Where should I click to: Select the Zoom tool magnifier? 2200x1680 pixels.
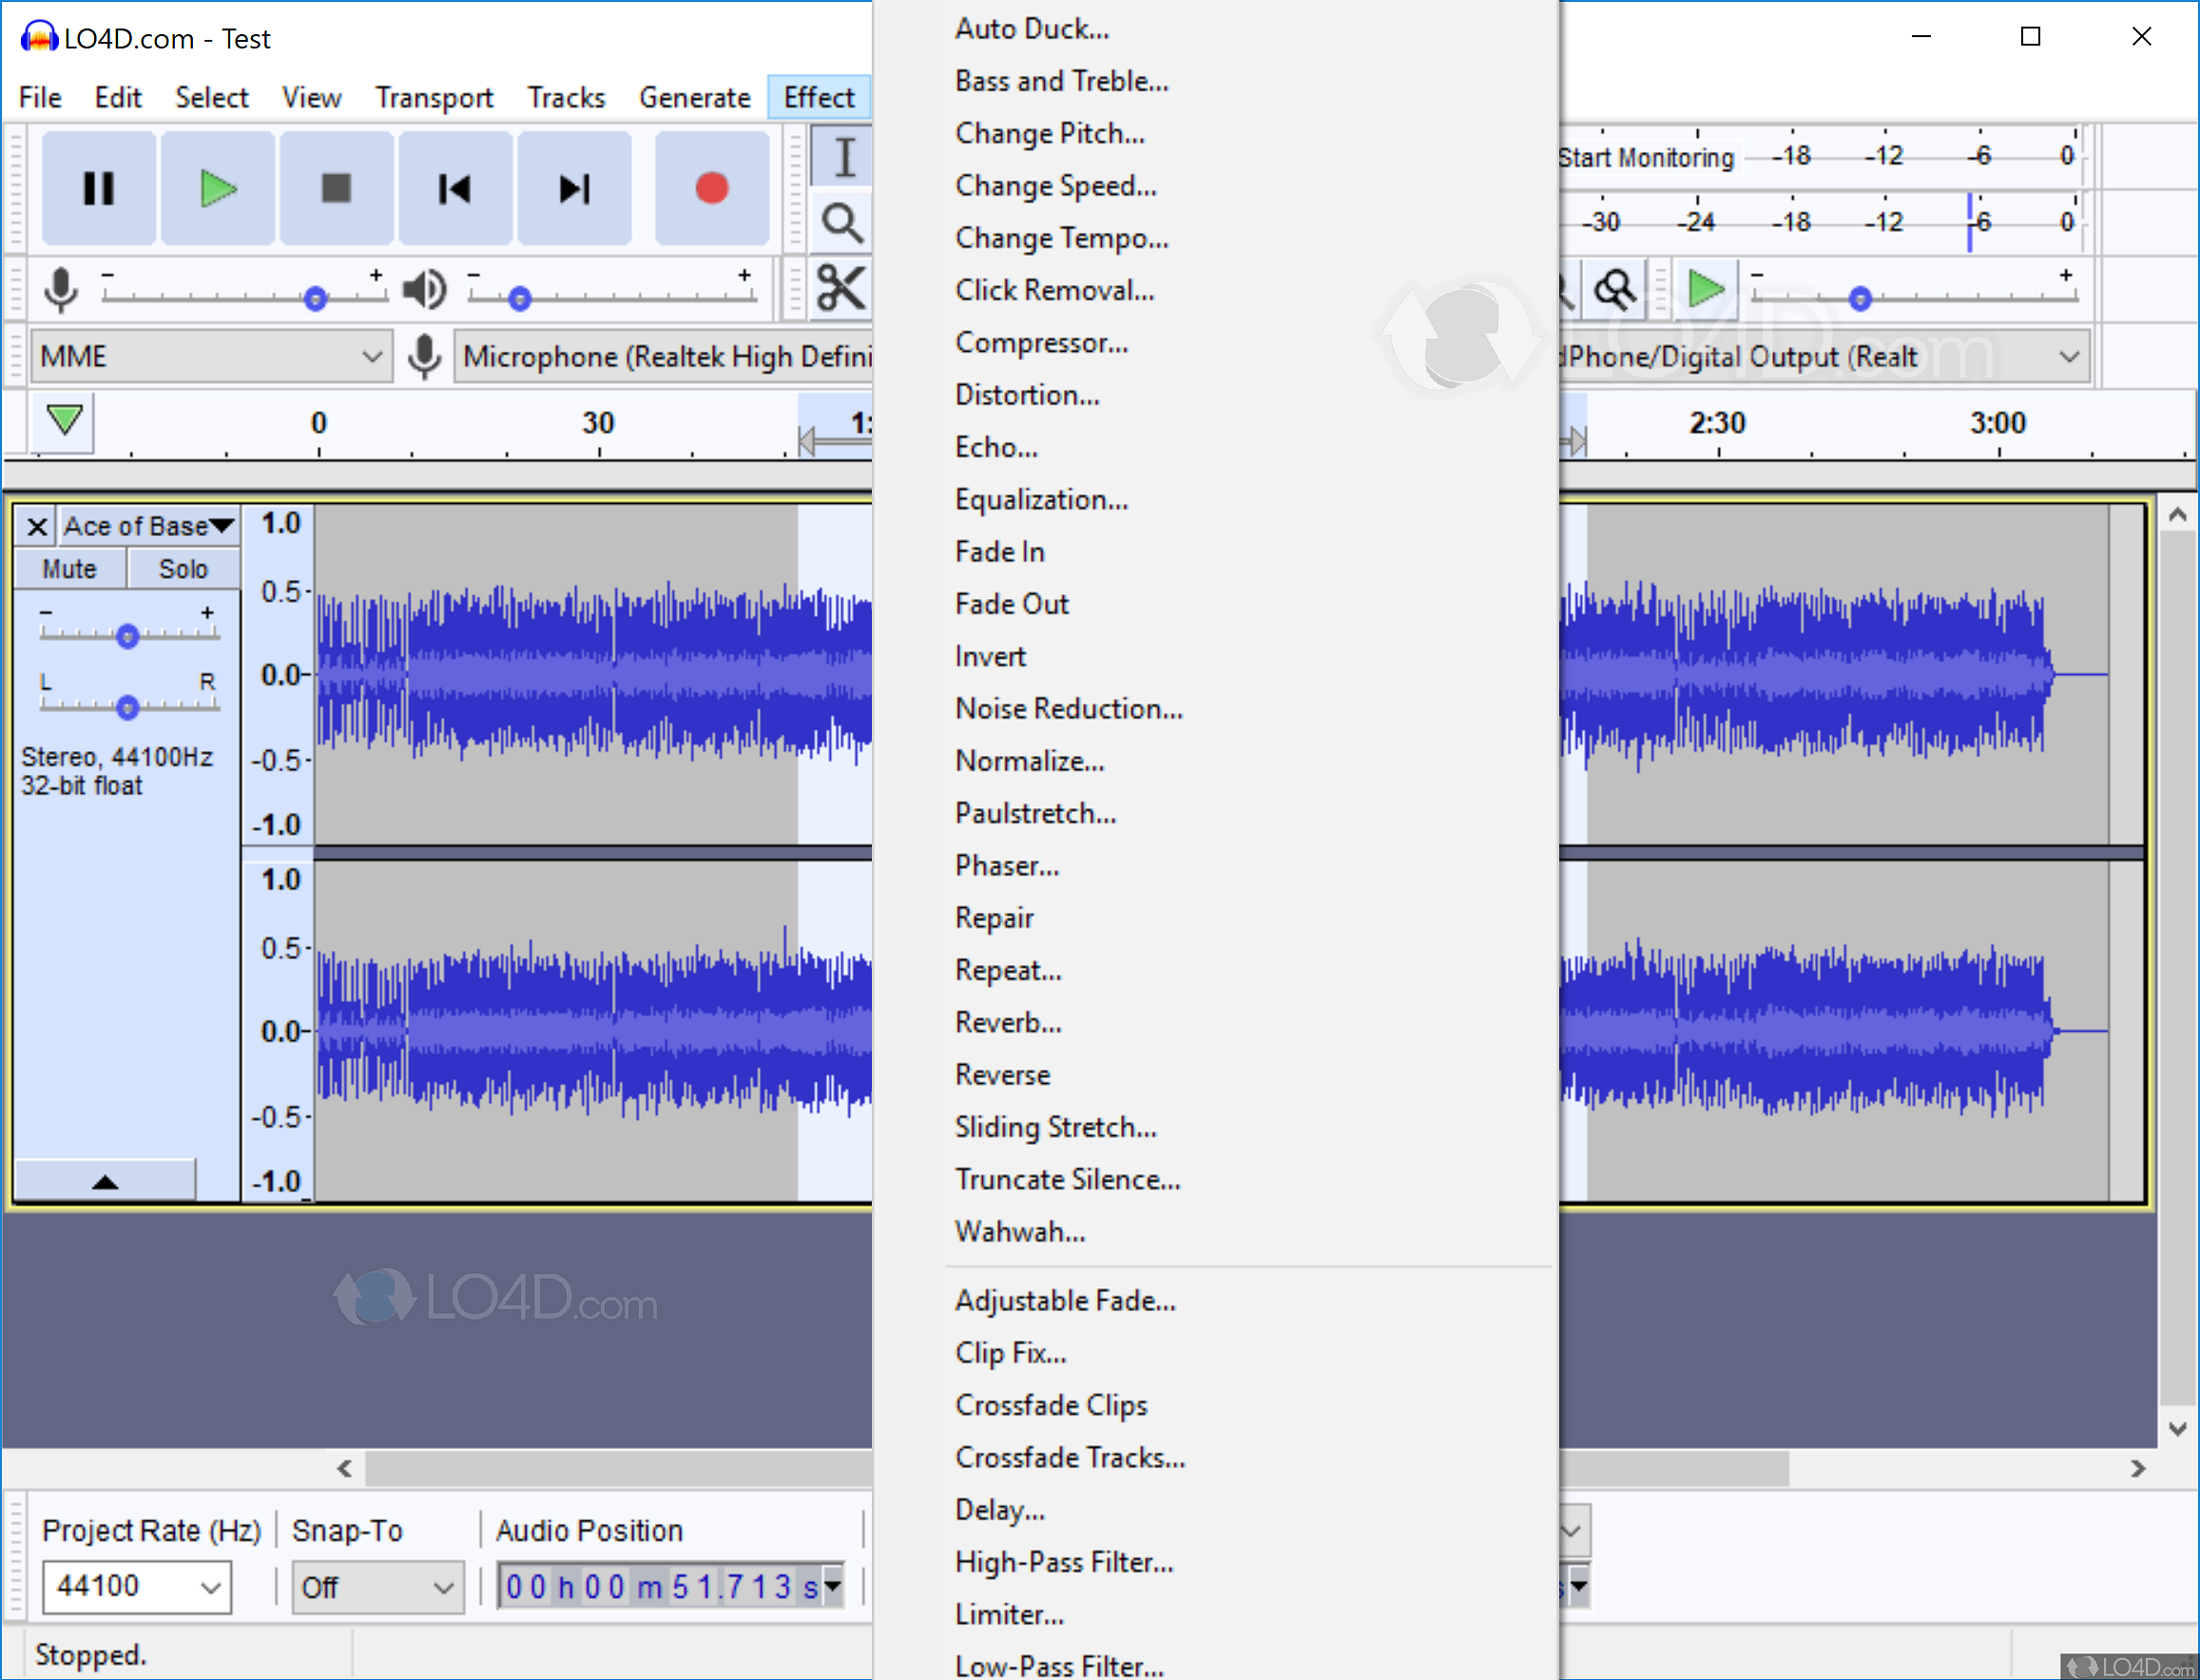[x=842, y=222]
